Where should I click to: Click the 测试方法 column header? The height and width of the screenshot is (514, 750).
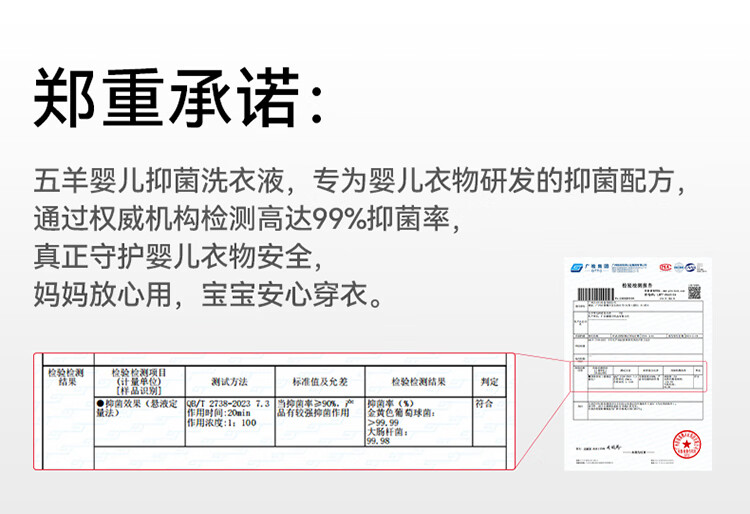230,382
